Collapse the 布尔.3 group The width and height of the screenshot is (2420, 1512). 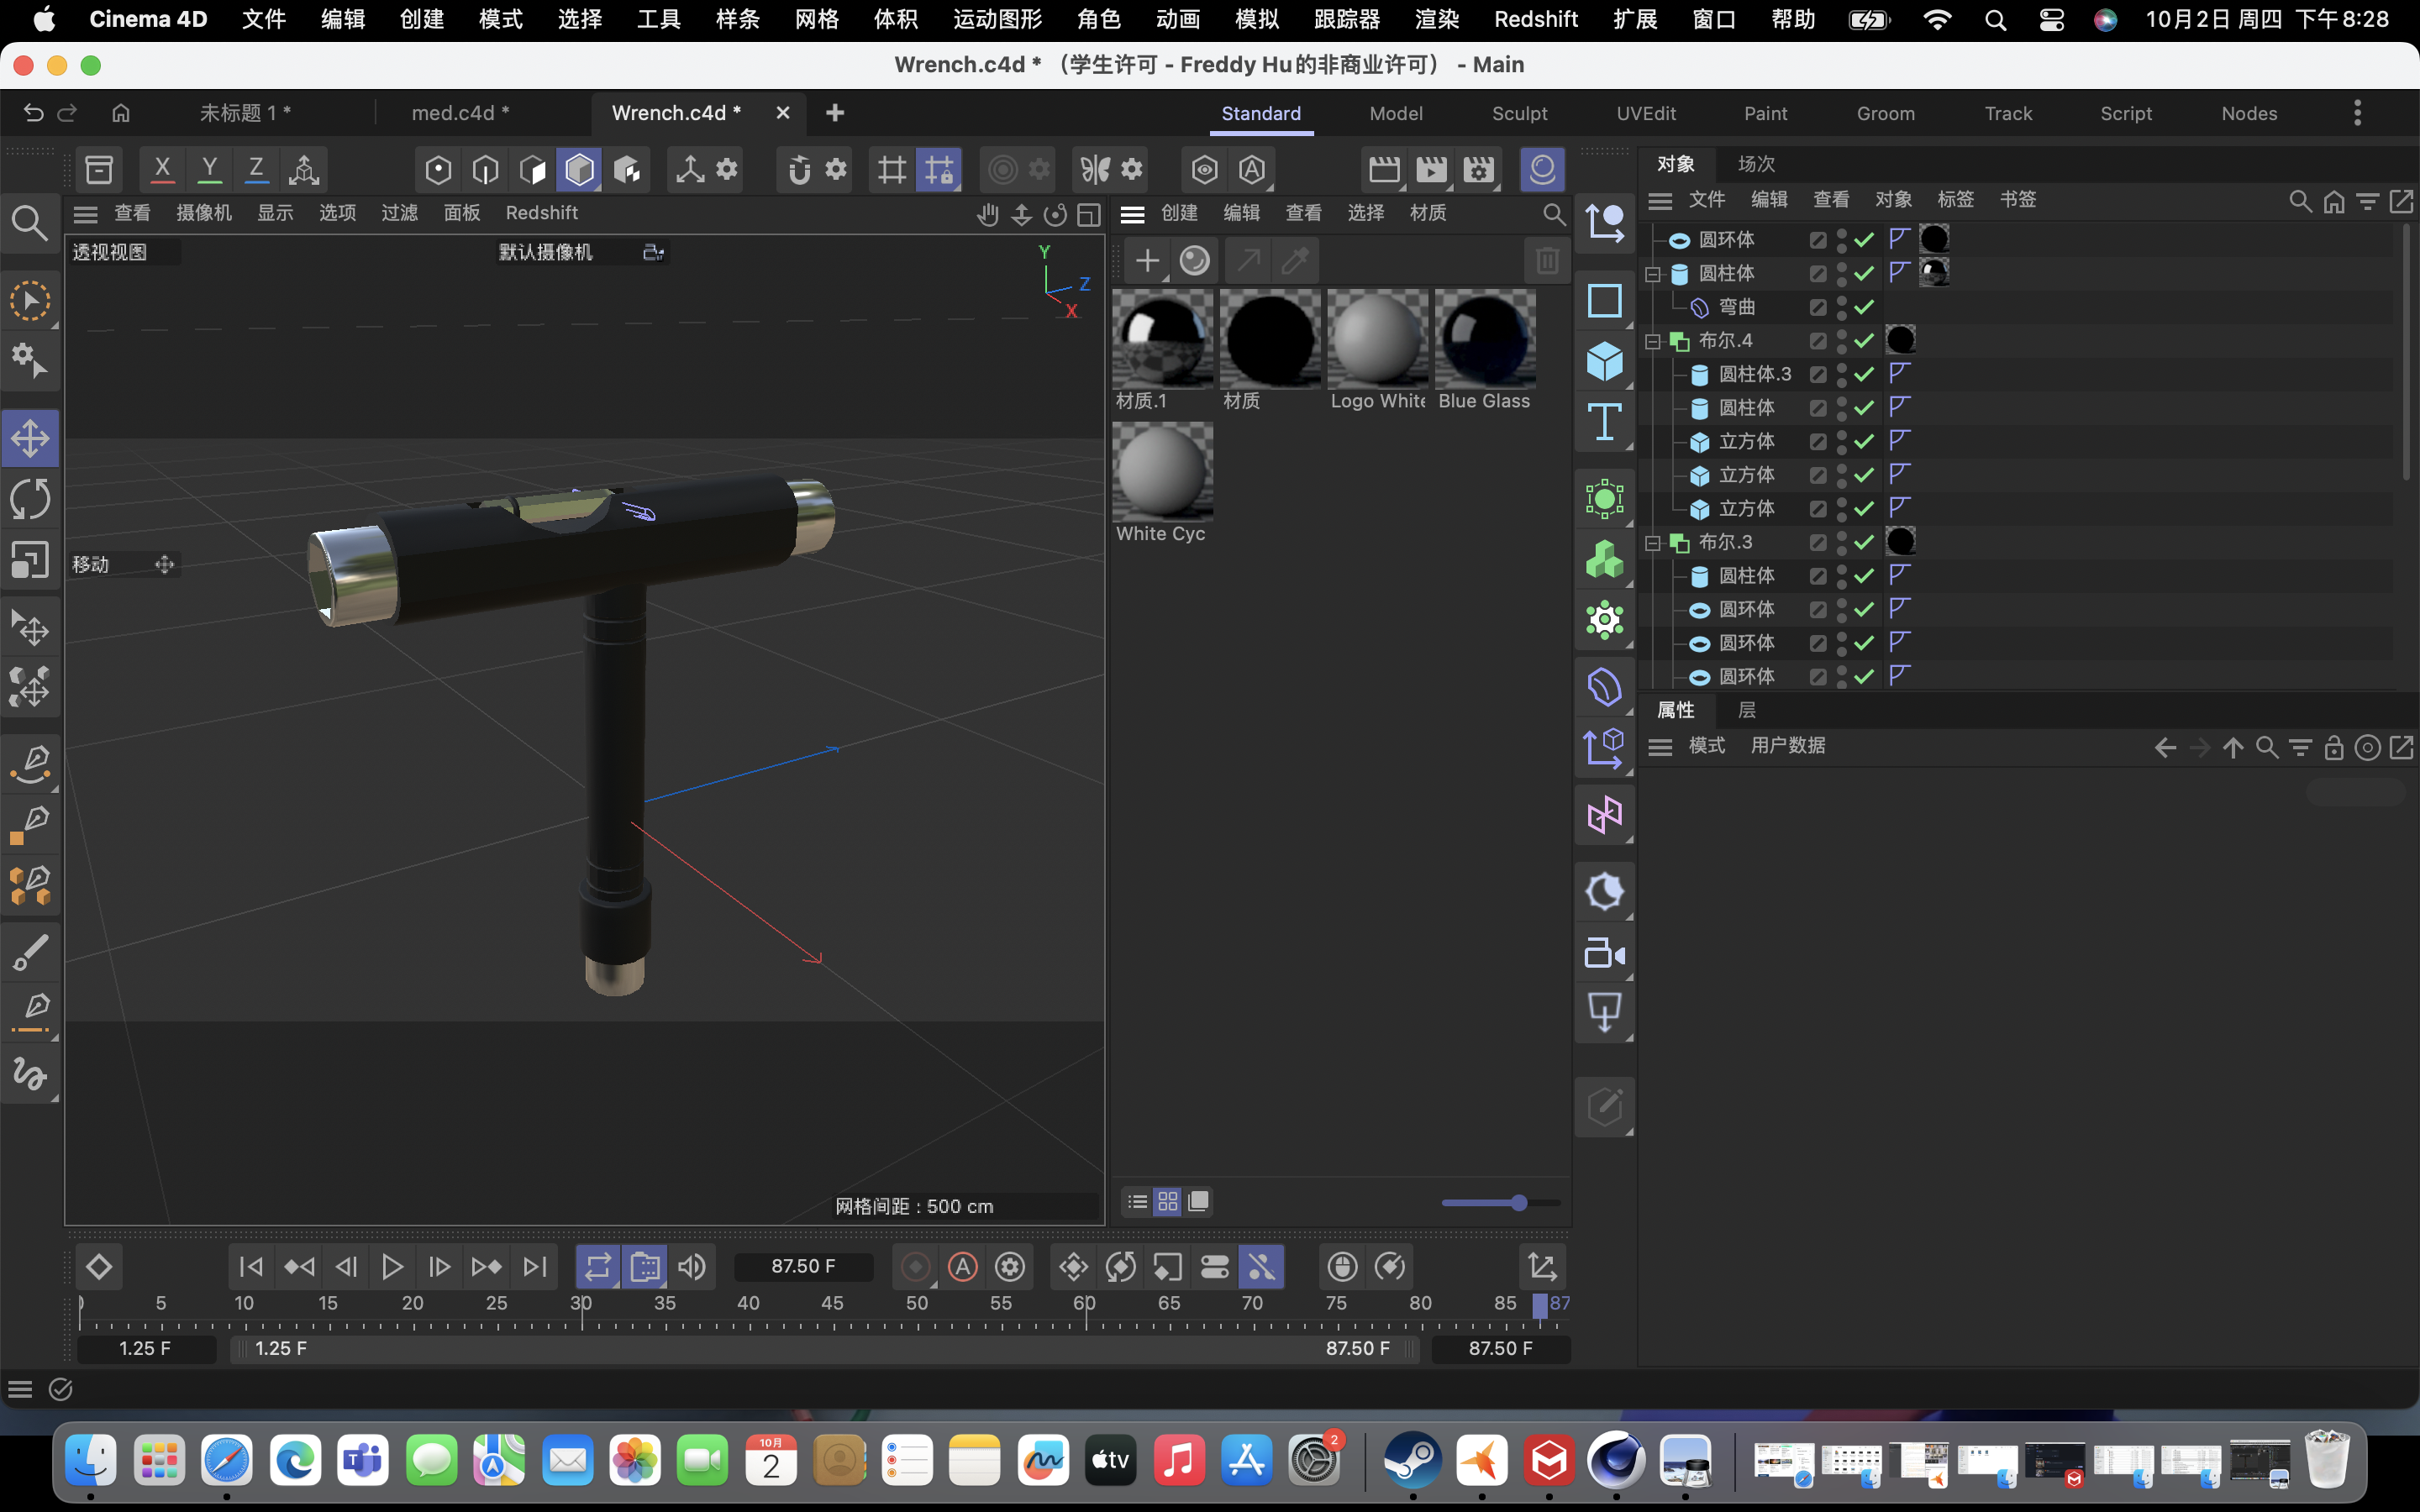1652,541
